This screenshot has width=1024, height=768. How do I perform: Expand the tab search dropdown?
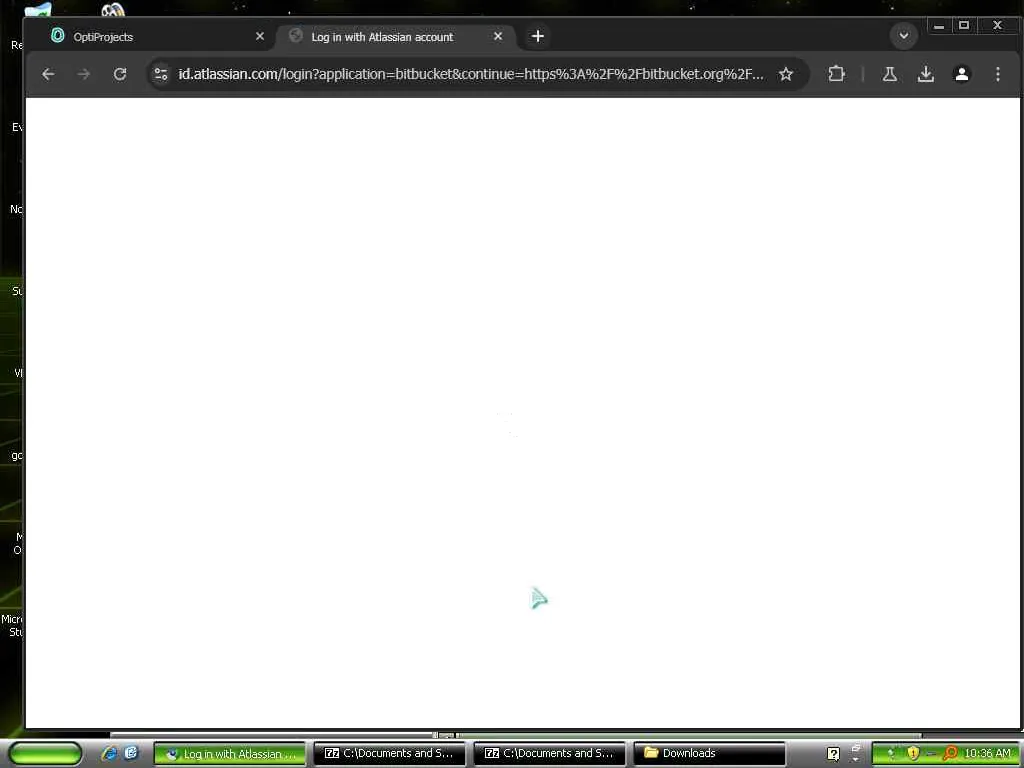click(x=904, y=36)
